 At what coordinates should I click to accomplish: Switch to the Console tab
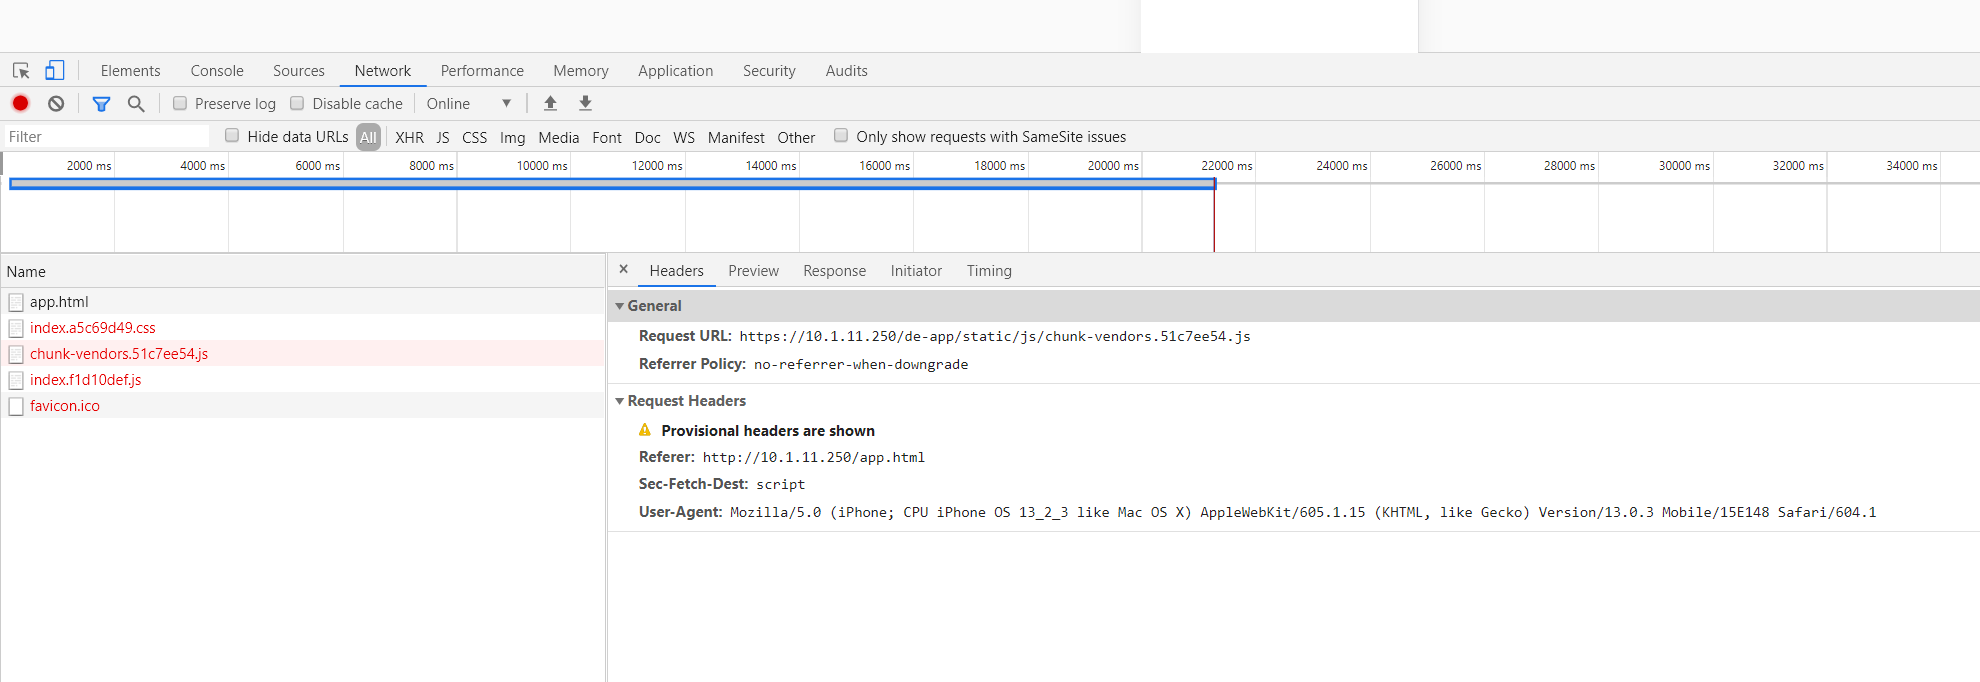click(x=217, y=71)
